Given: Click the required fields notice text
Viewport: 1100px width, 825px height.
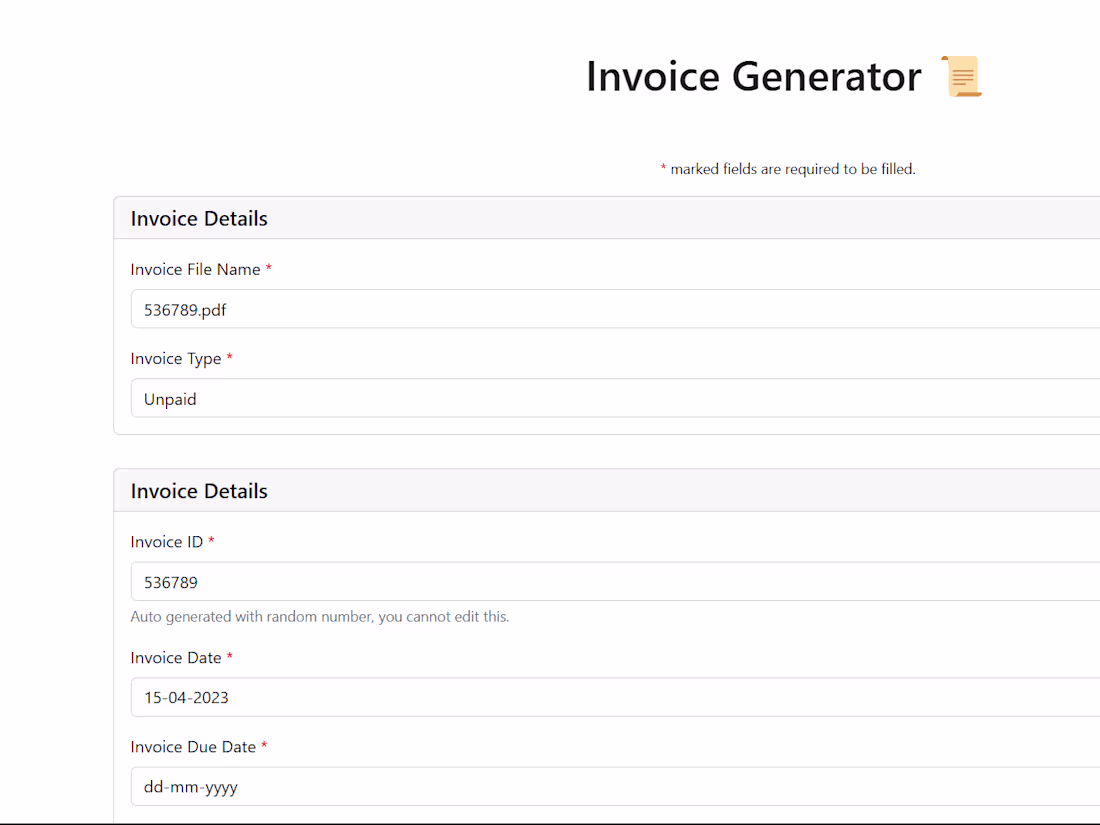Looking at the screenshot, I should pyautogui.click(x=788, y=169).
